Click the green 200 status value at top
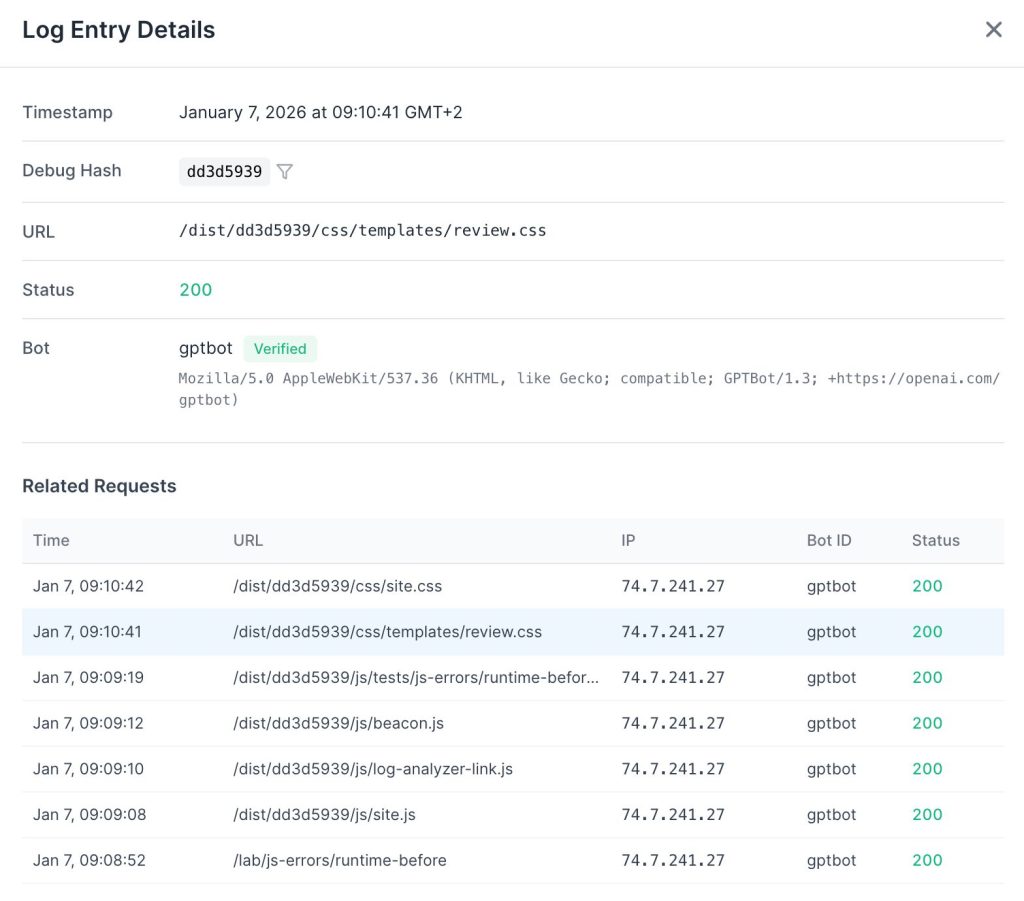 tap(195, 290)
